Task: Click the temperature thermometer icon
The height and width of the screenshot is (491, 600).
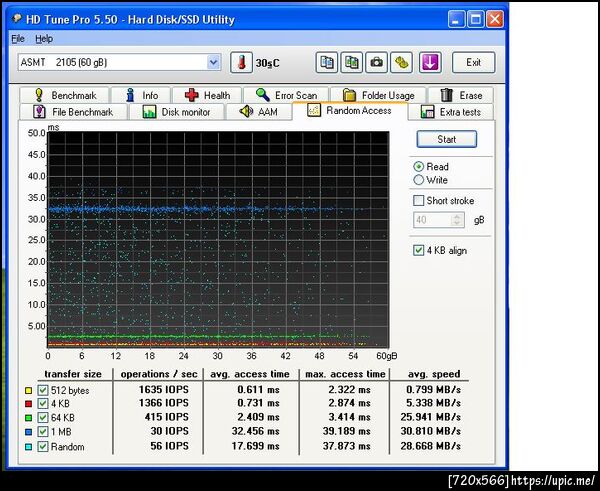Action: point(241,62)
